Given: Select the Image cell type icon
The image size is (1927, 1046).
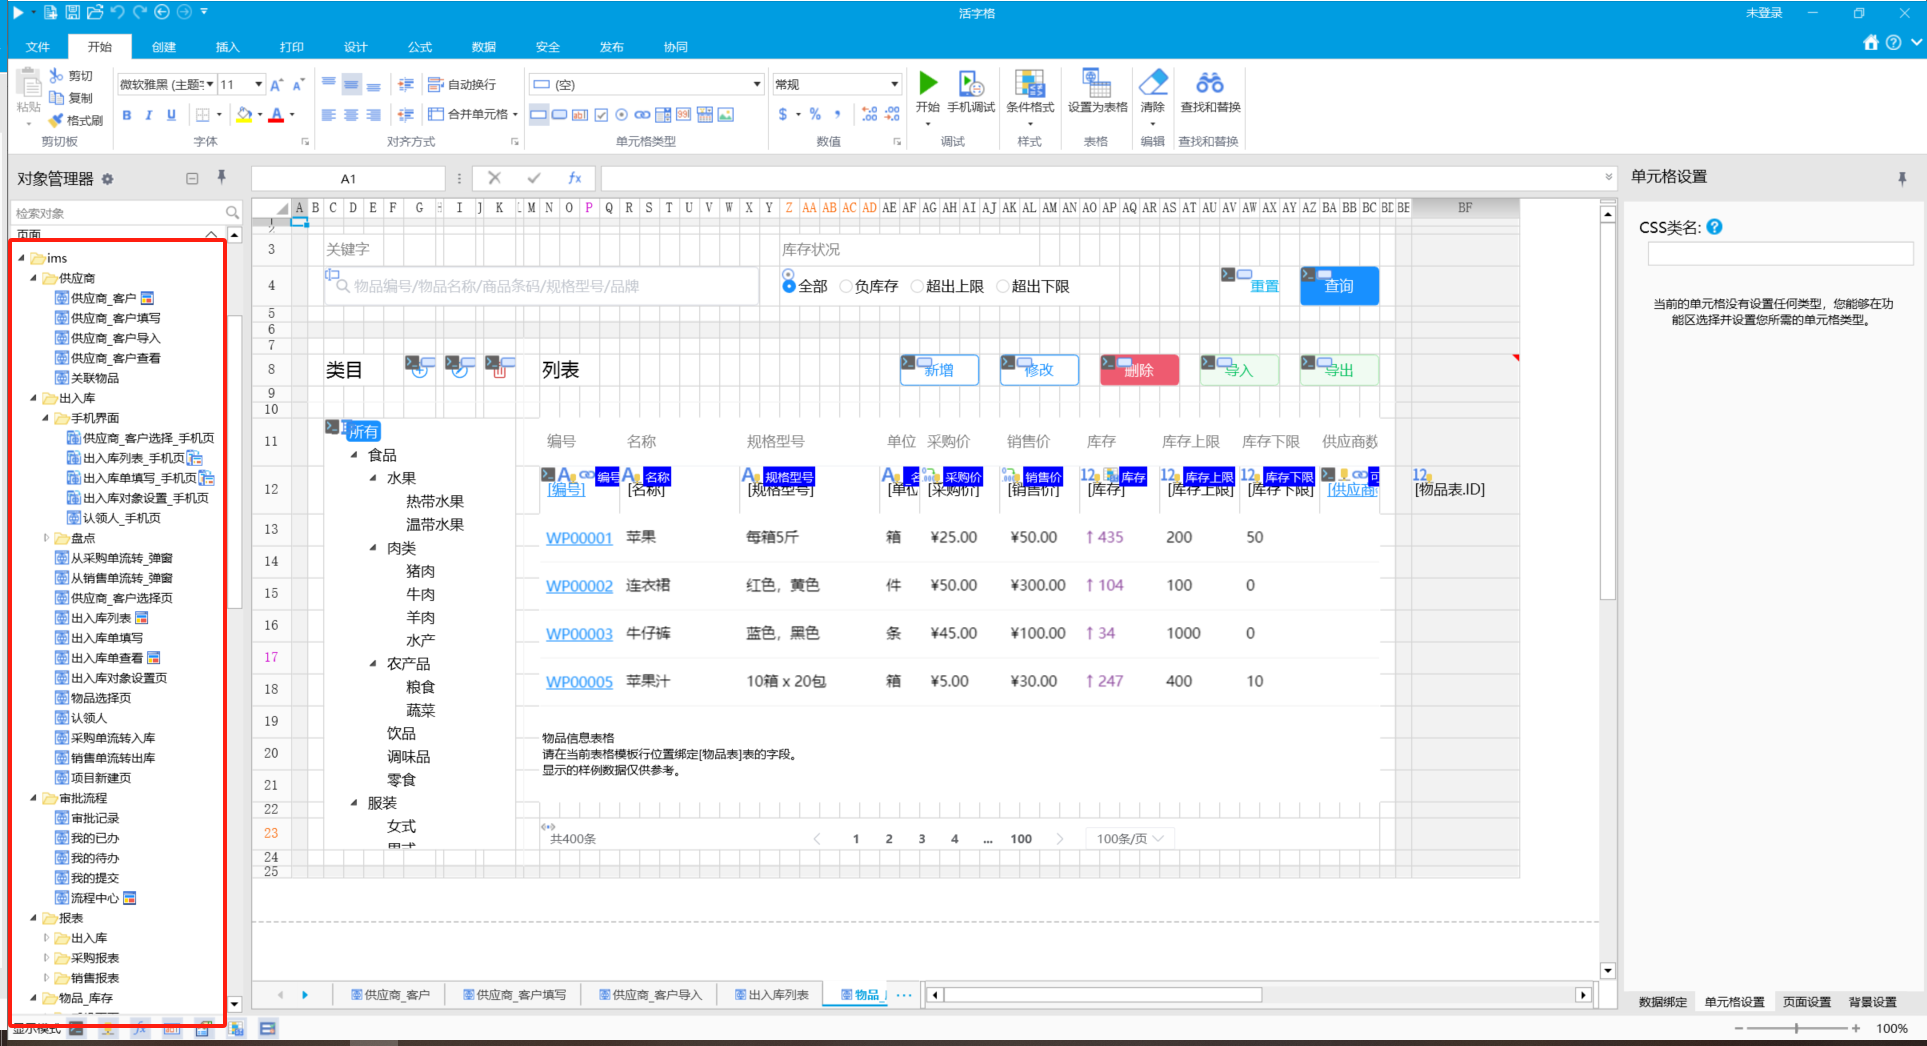Looking at the screenshot, I should 726,115.
